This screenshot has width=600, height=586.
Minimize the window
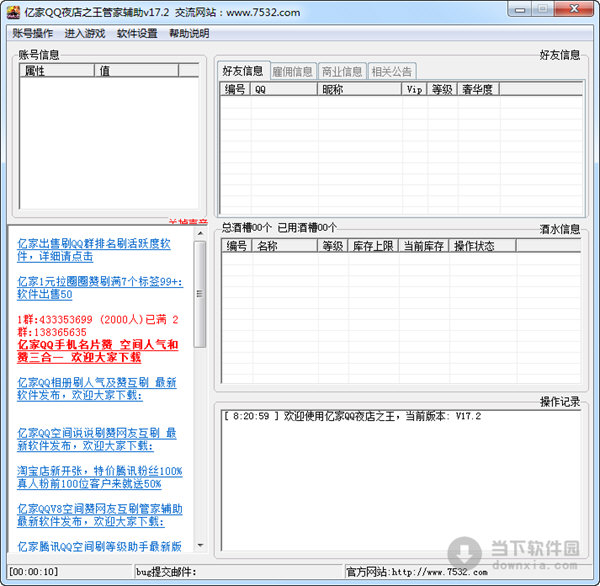519,9
